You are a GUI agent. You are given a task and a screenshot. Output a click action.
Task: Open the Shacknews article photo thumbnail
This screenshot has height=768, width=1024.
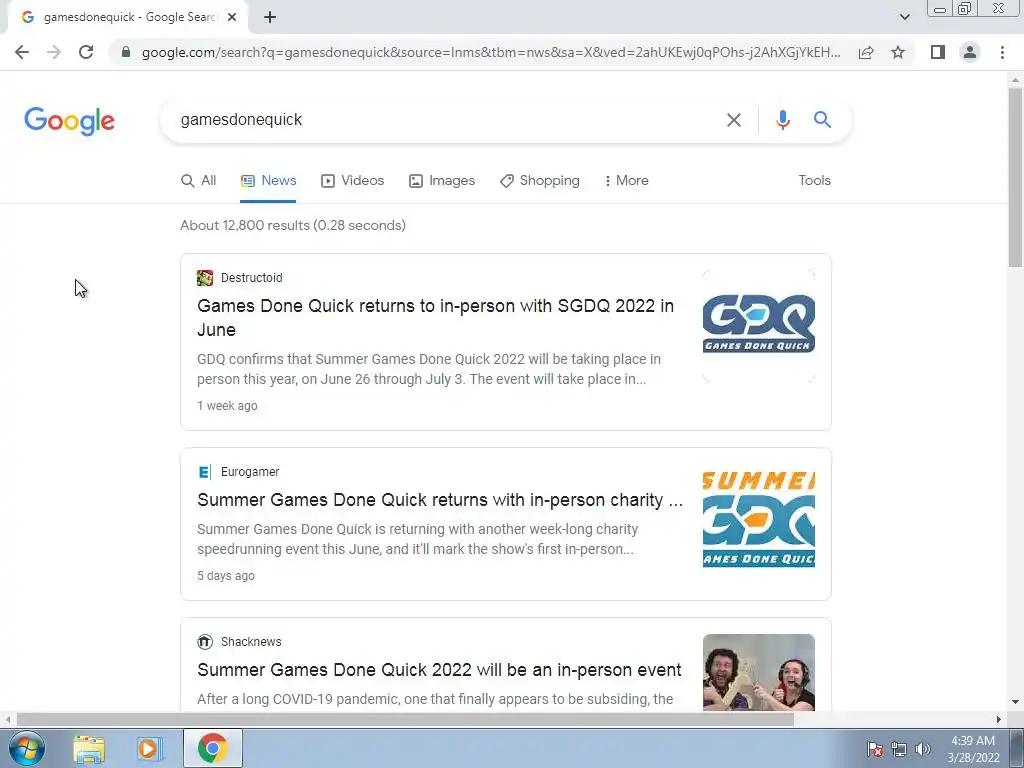[x=759, y=672]
